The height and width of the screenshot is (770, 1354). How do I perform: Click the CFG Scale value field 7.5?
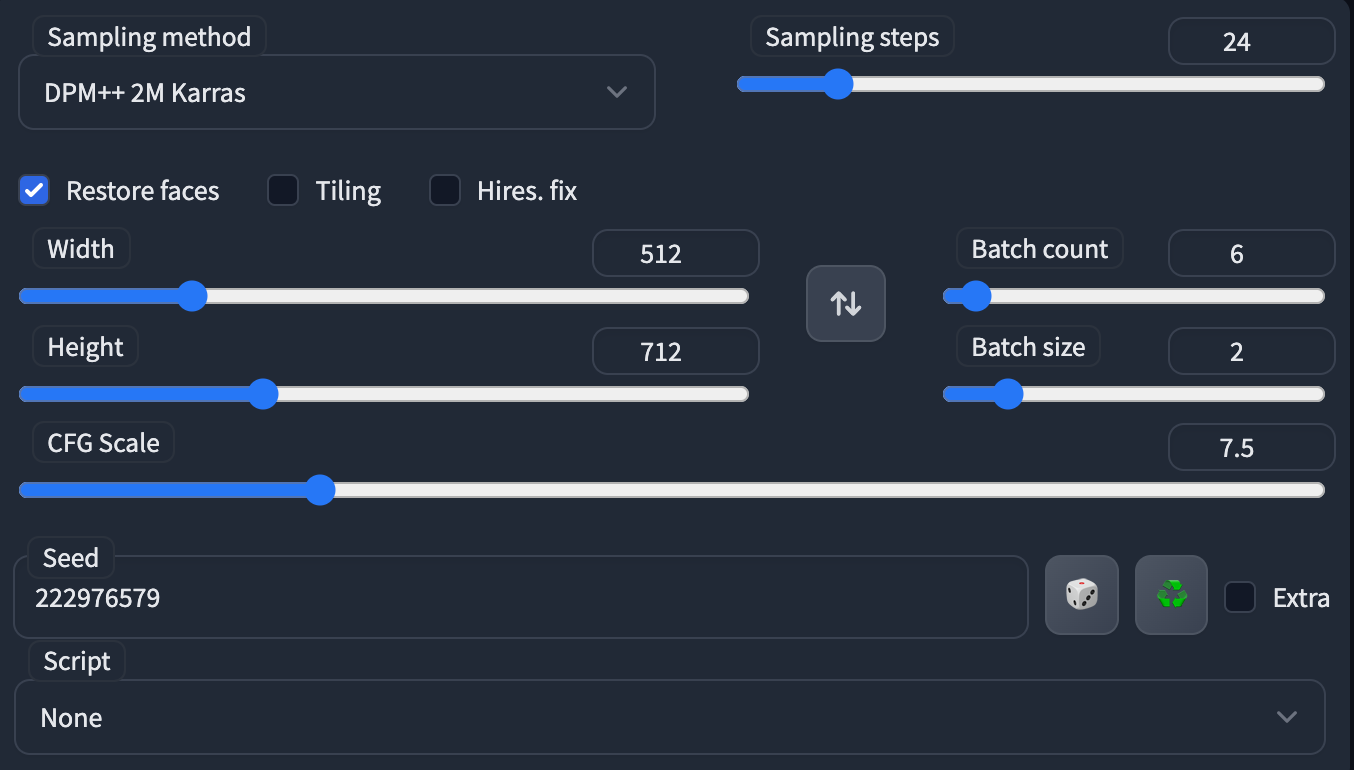(x=1252, y=447)
